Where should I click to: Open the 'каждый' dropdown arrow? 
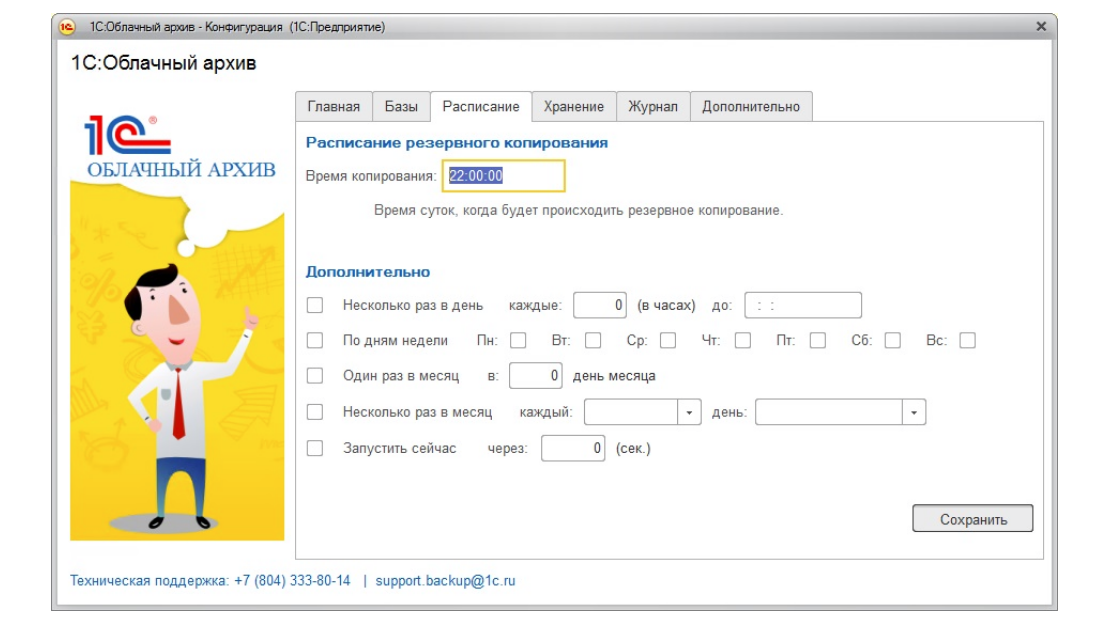coord(689,412)
